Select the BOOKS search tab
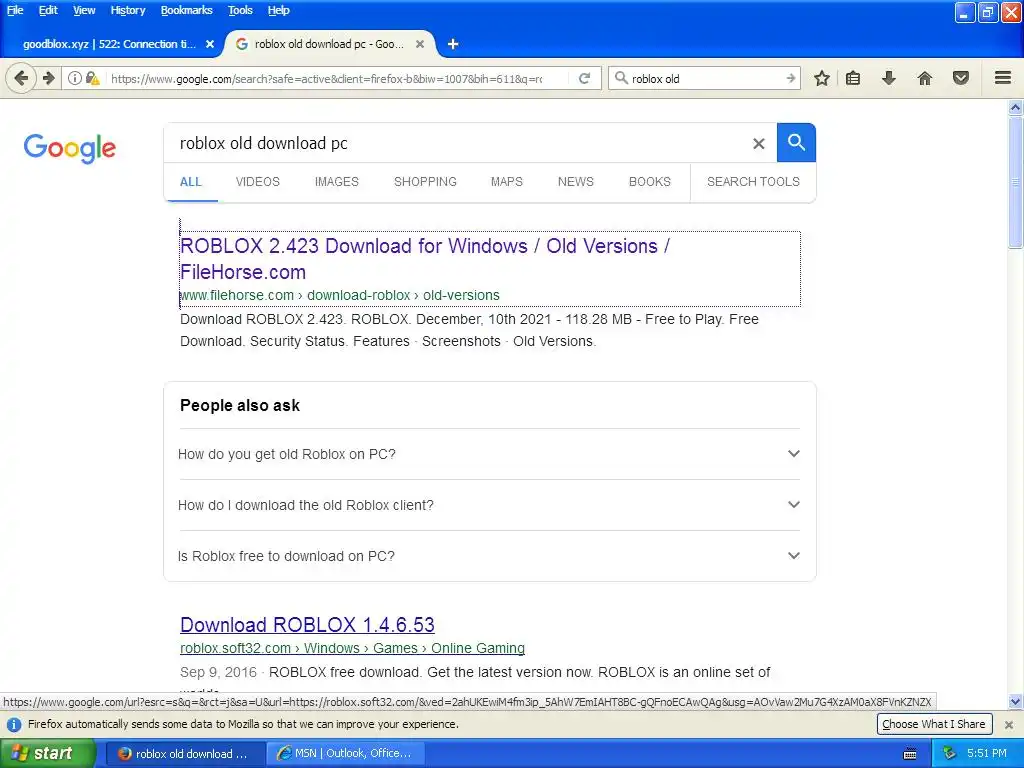The image size is (1024, 768). point(649,182)
